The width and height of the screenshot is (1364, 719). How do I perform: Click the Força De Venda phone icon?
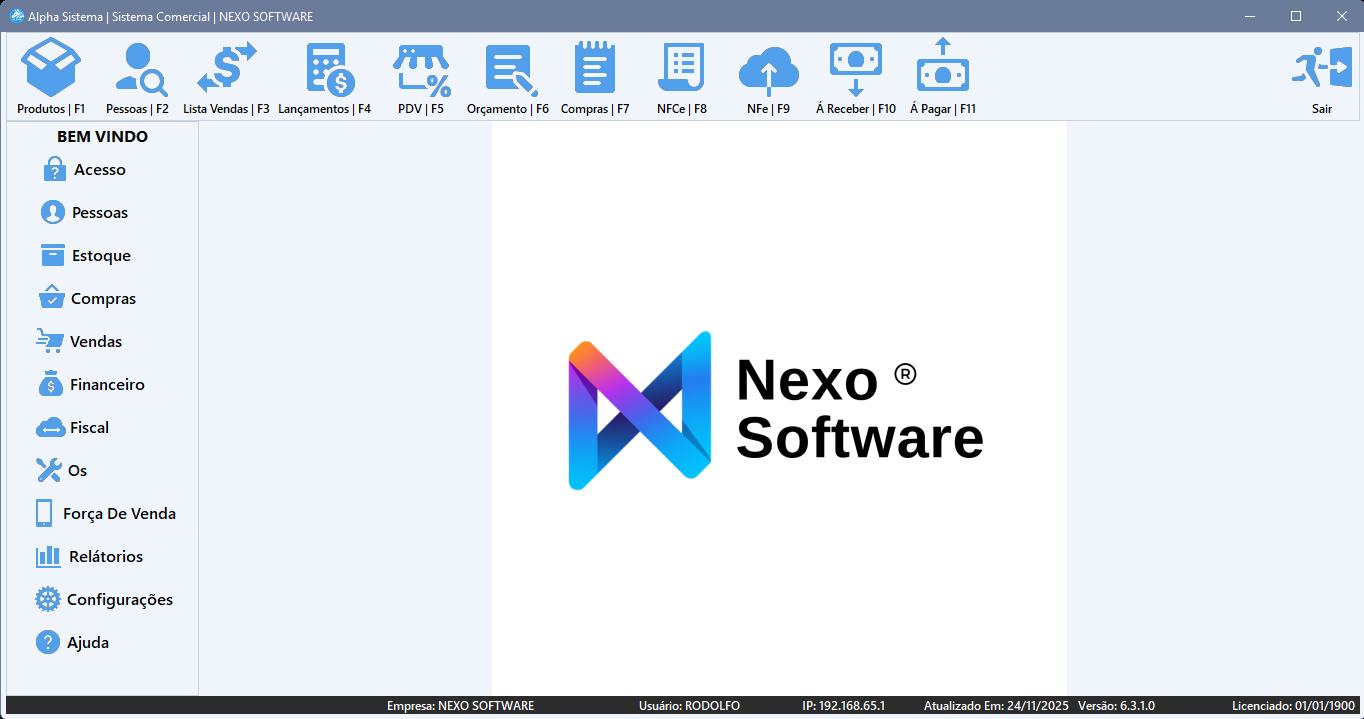(x=44, y=513)
